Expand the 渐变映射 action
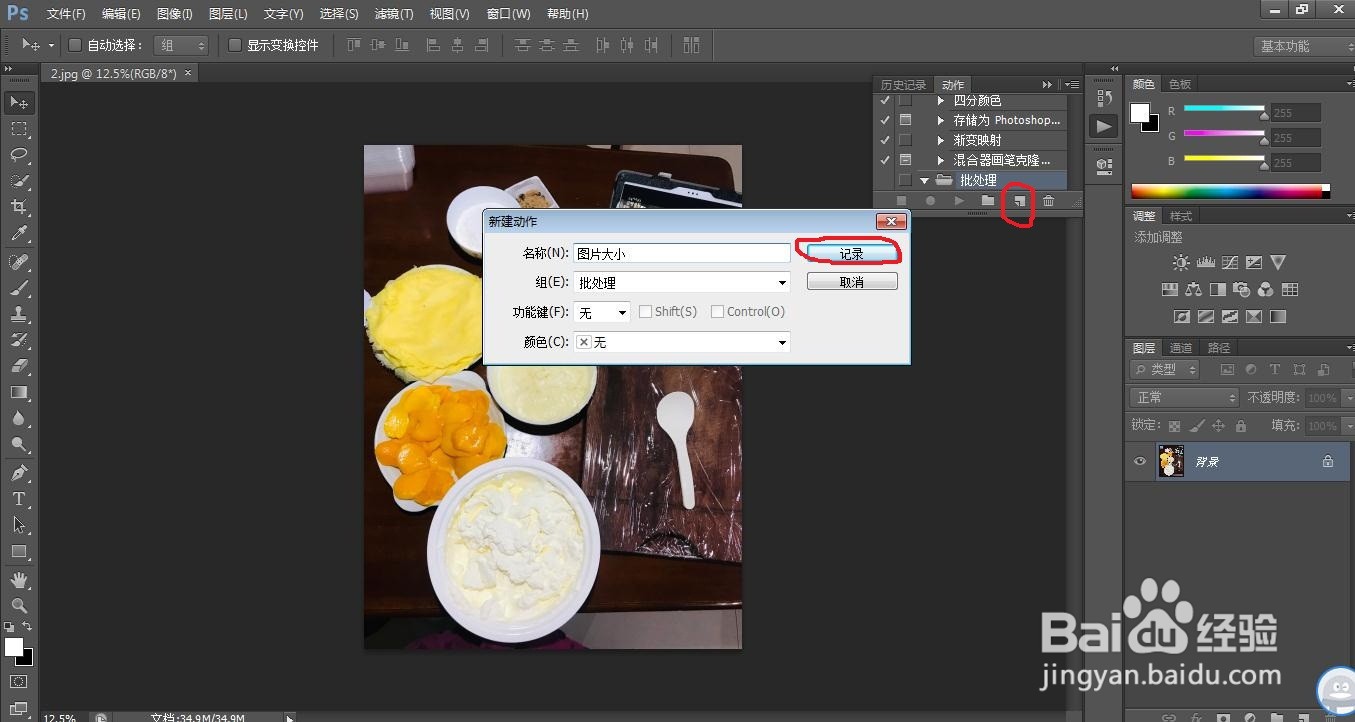The height and width of the screenshot is (722, 1355). click(941, 141)
